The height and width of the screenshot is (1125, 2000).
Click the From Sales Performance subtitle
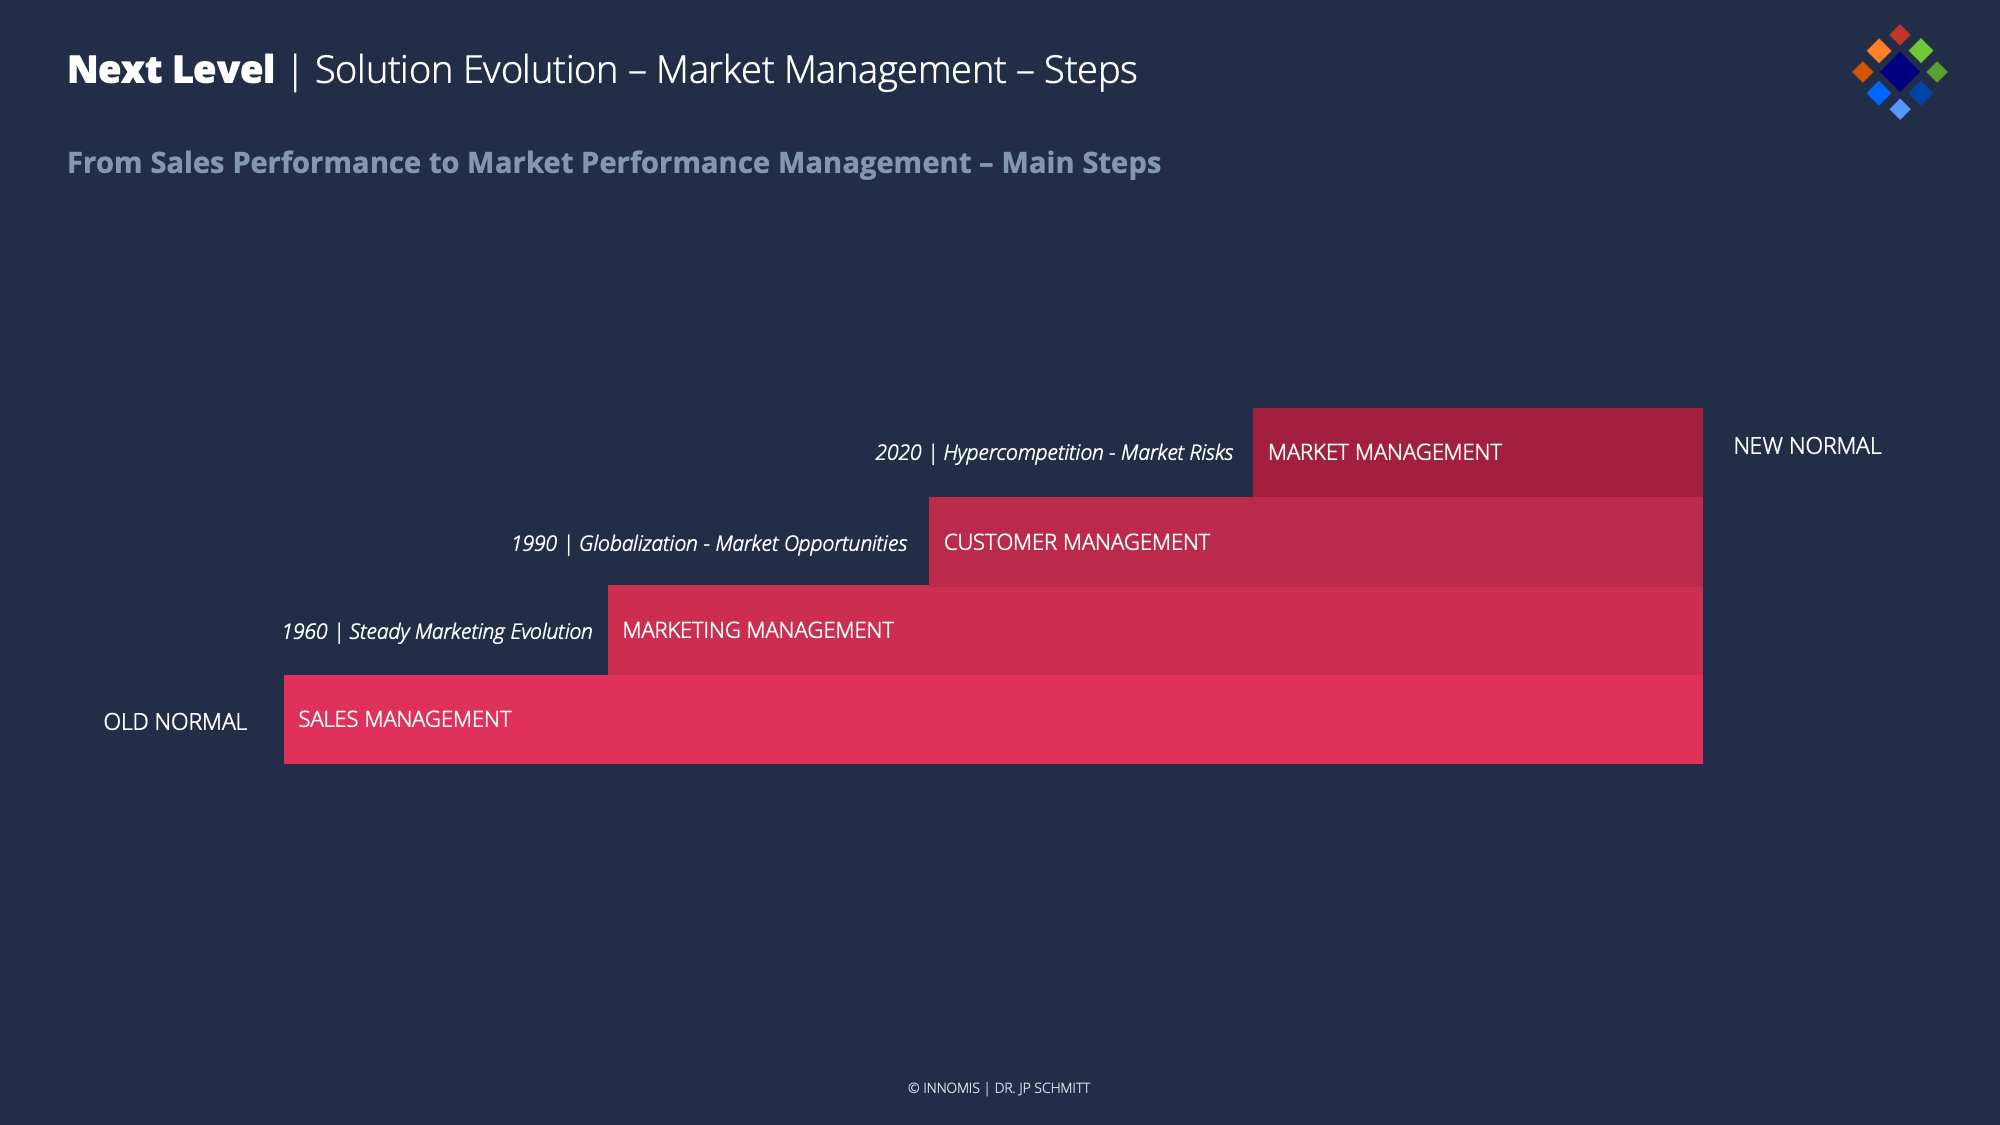pyautogui.click(x=613, y=163)
